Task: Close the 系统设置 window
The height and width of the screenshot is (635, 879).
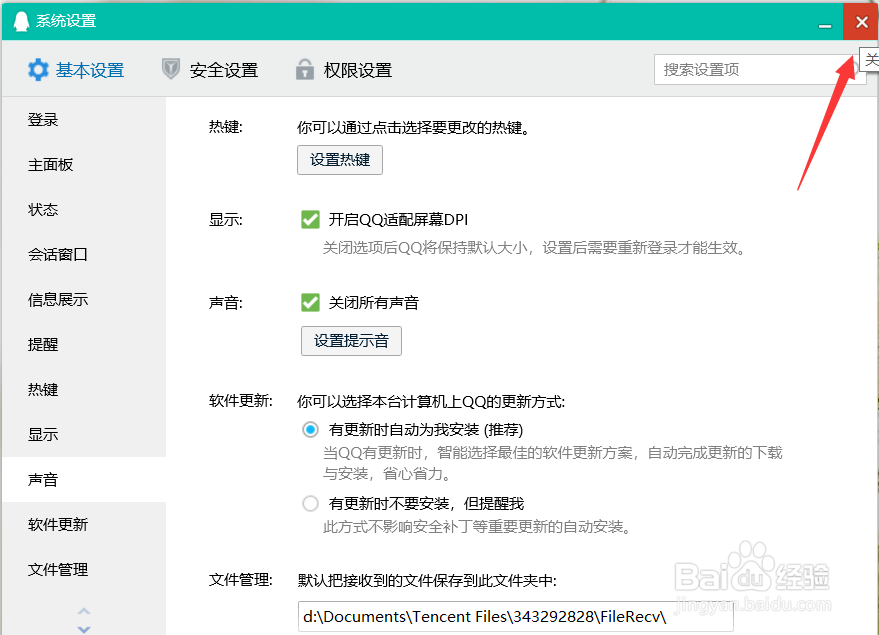Action: (861, 22)
